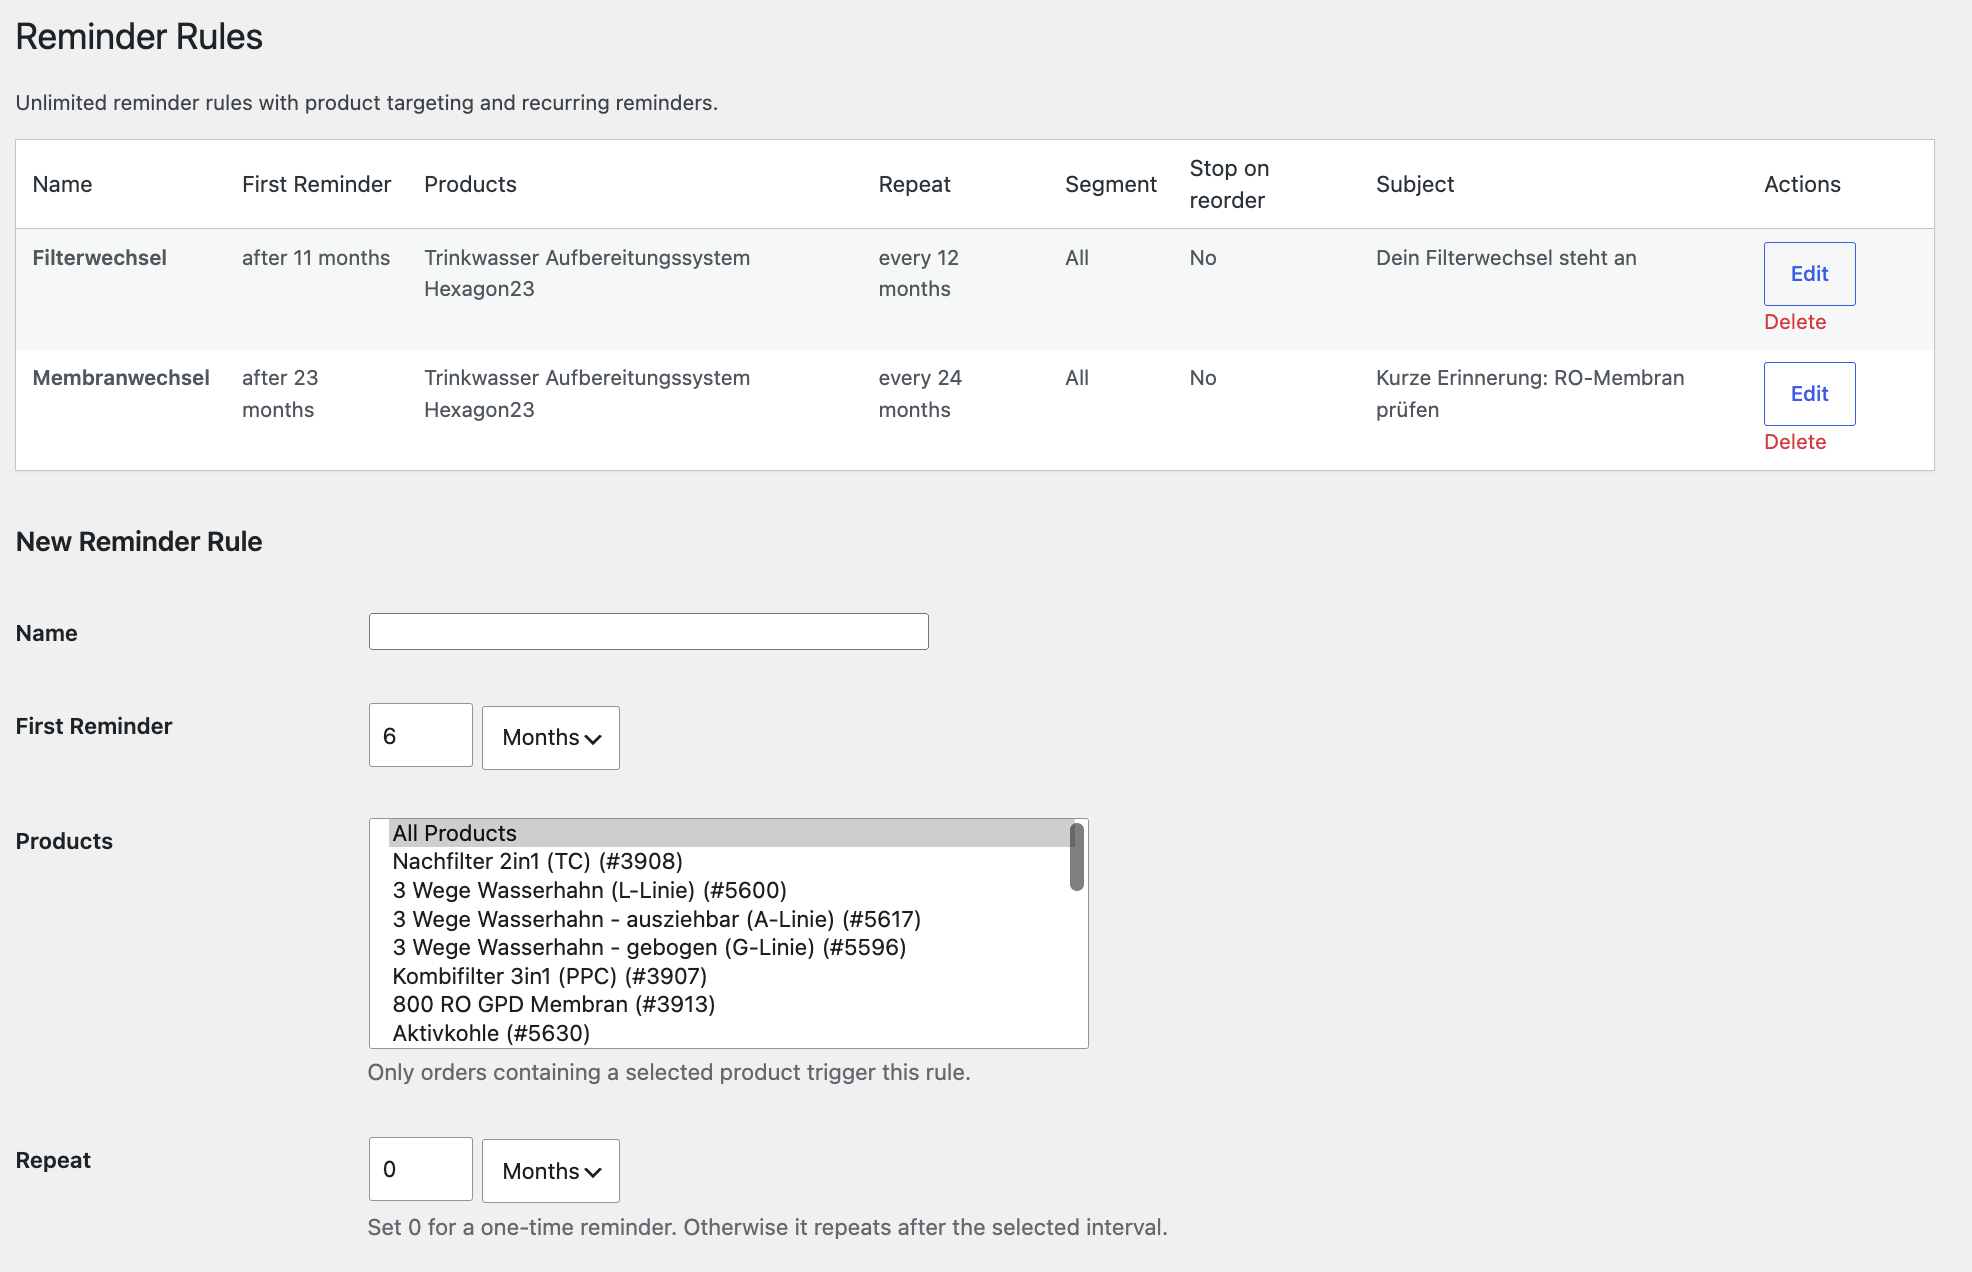Click the Repeat column header
This screenshot has width=1972, height=1272.
tap(914, 184)
